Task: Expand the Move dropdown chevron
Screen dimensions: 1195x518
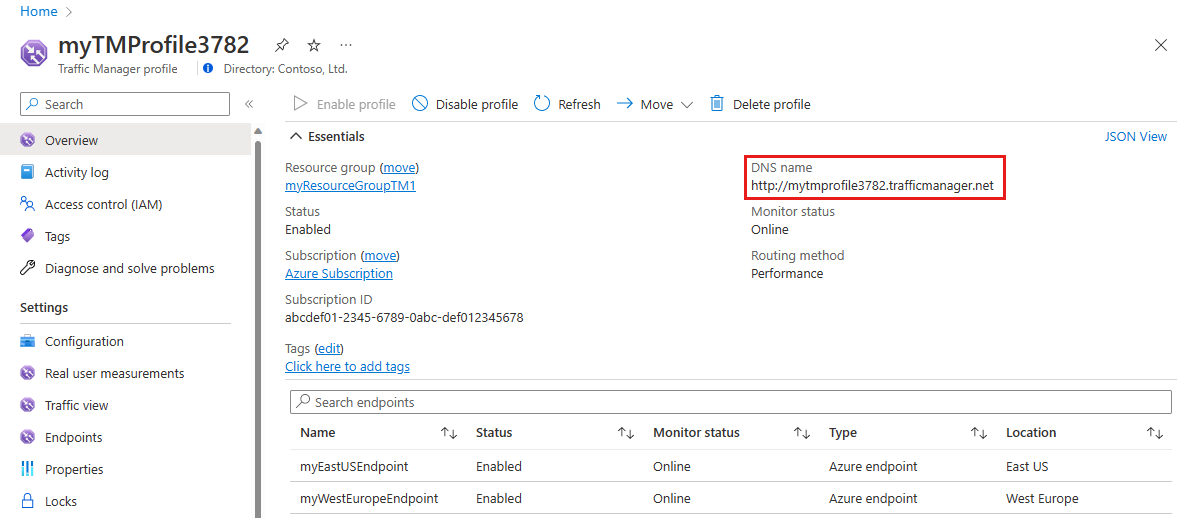Action: 687,105
